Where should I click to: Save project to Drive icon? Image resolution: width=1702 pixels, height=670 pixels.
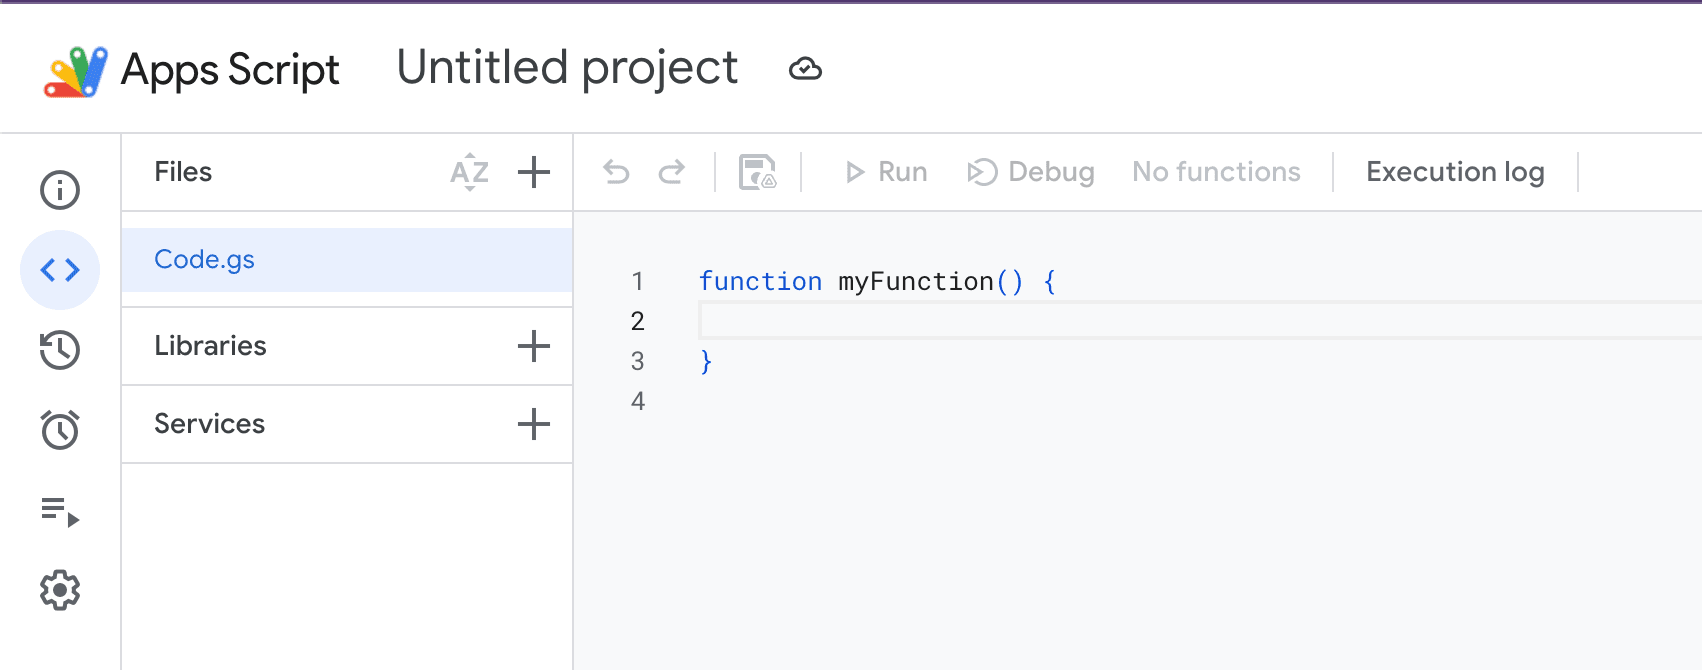(757, 172)
